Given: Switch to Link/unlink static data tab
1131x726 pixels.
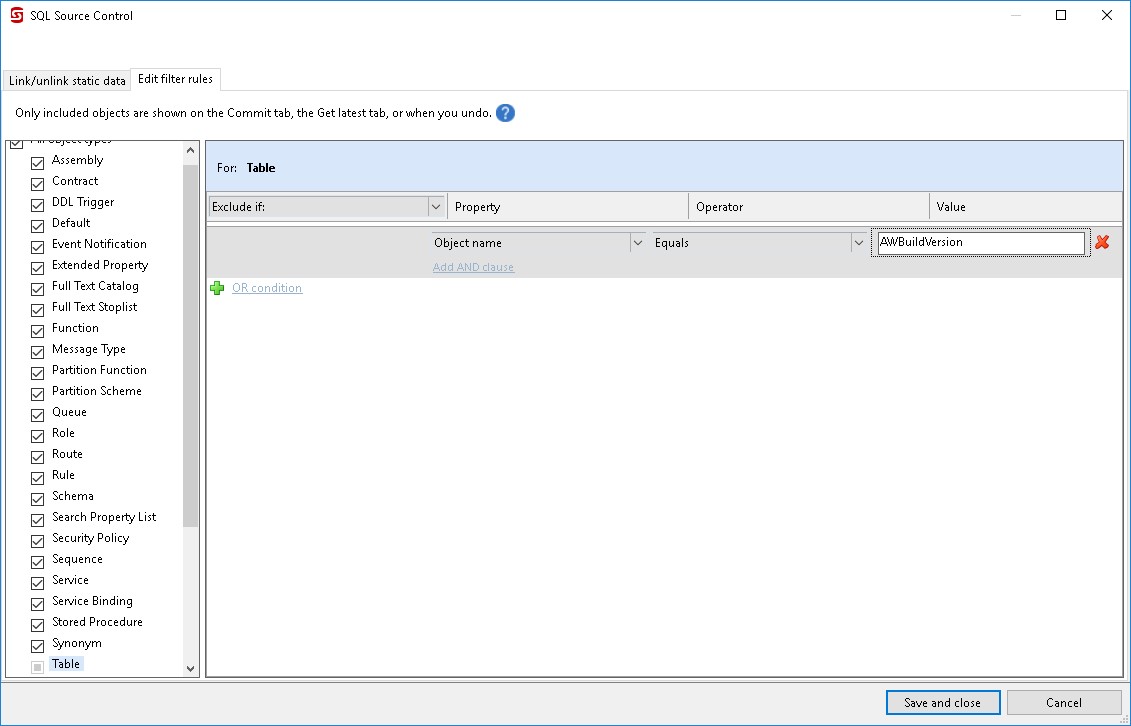Looking at the screenshot, I should point(67,81).
